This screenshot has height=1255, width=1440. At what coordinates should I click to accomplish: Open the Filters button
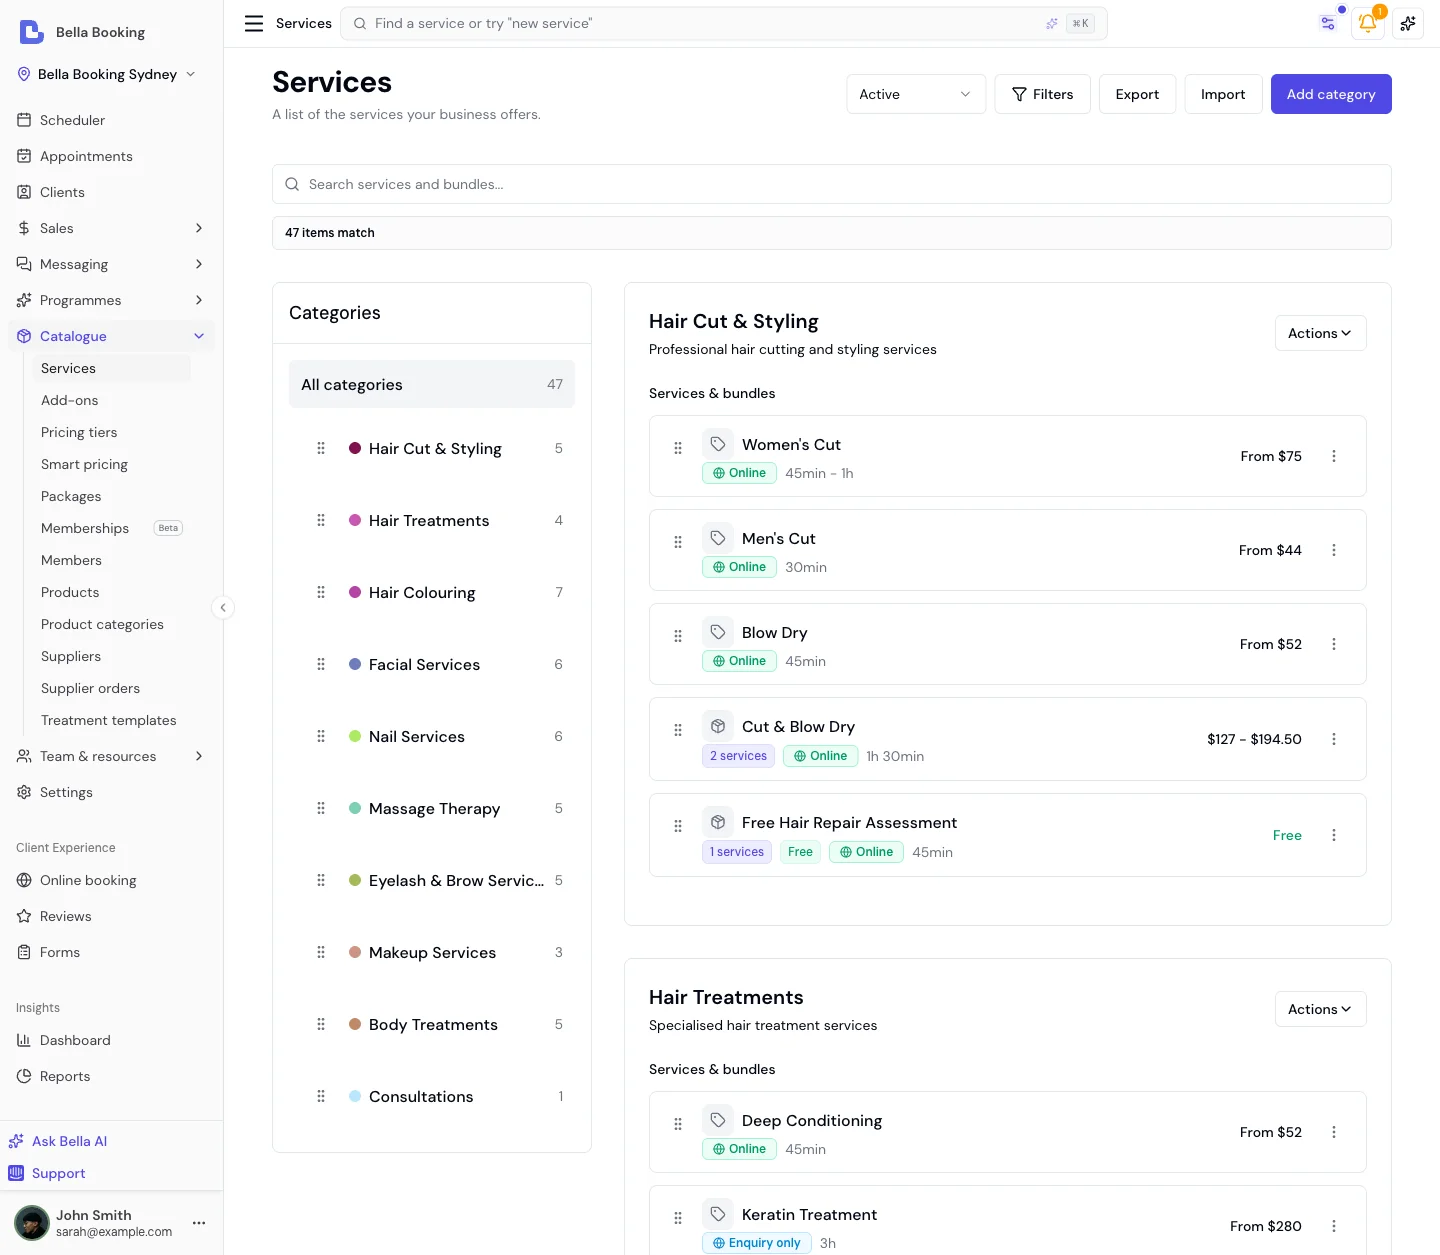(x=1042, y=94)
